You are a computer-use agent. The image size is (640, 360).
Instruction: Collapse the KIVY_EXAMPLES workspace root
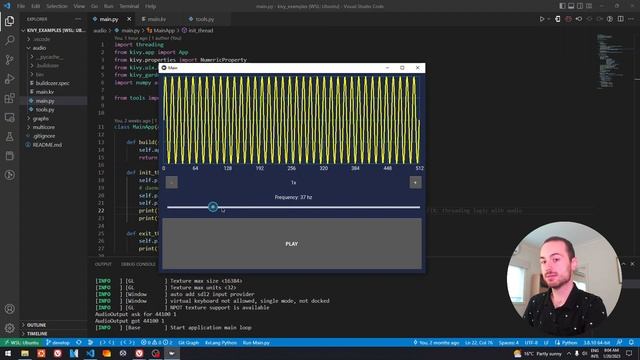point(53,30)
